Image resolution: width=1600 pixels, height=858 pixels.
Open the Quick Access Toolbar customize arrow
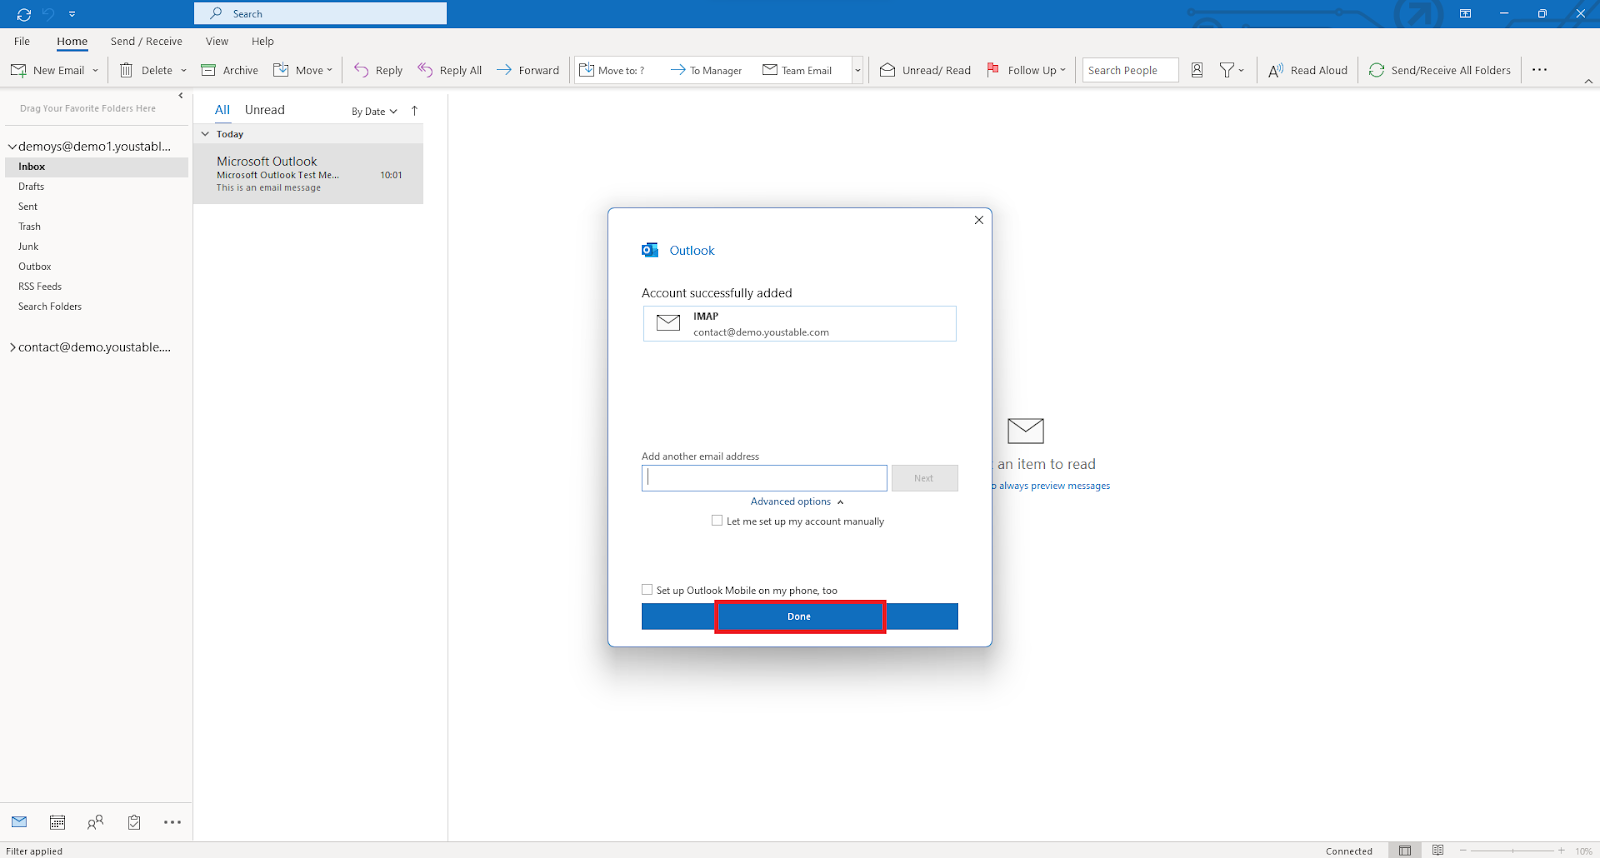point(72,14)
